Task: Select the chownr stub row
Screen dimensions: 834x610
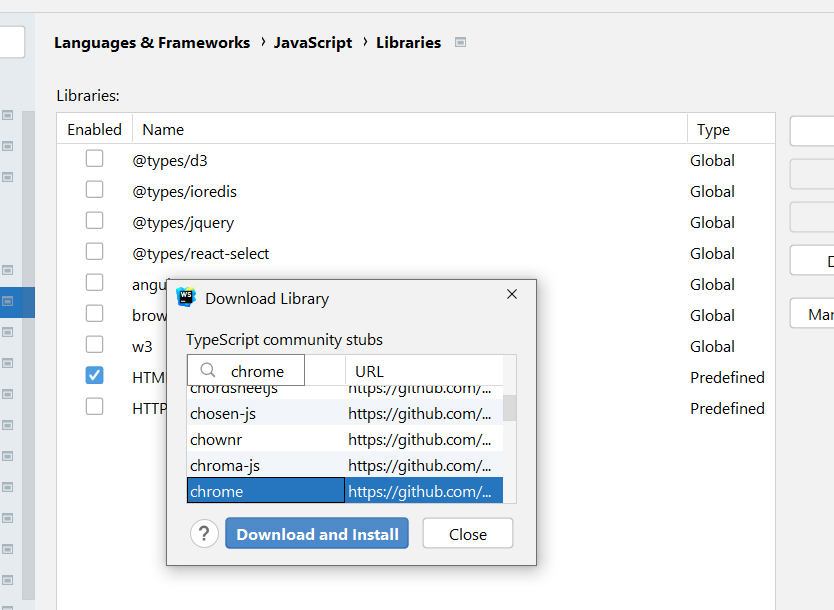Action: tap(345, 439)
